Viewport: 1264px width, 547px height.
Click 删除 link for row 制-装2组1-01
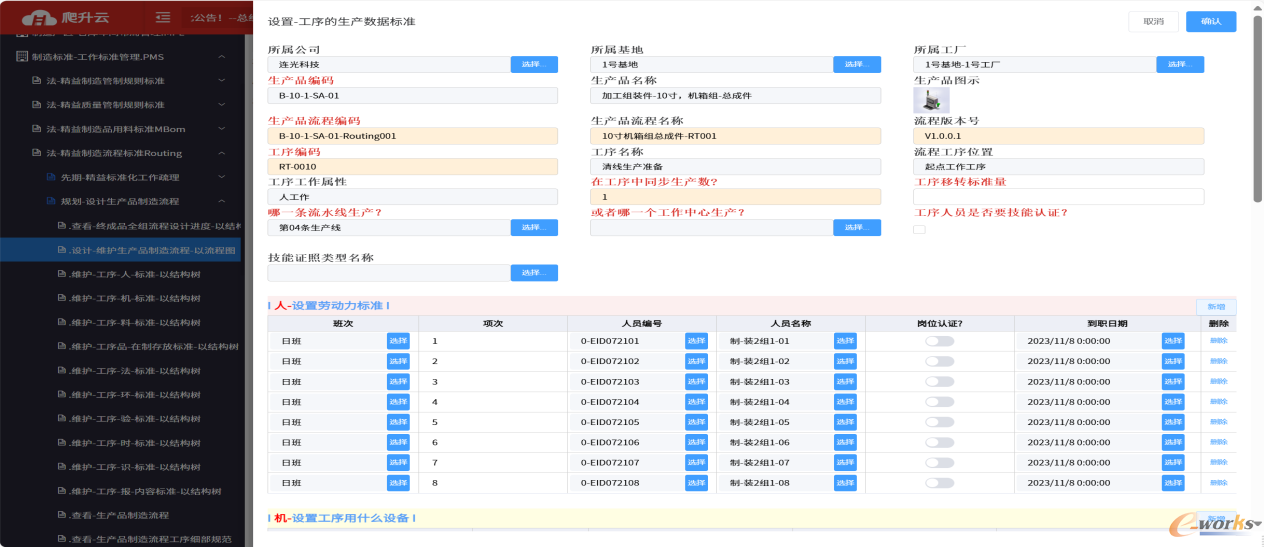[1218, 341]
